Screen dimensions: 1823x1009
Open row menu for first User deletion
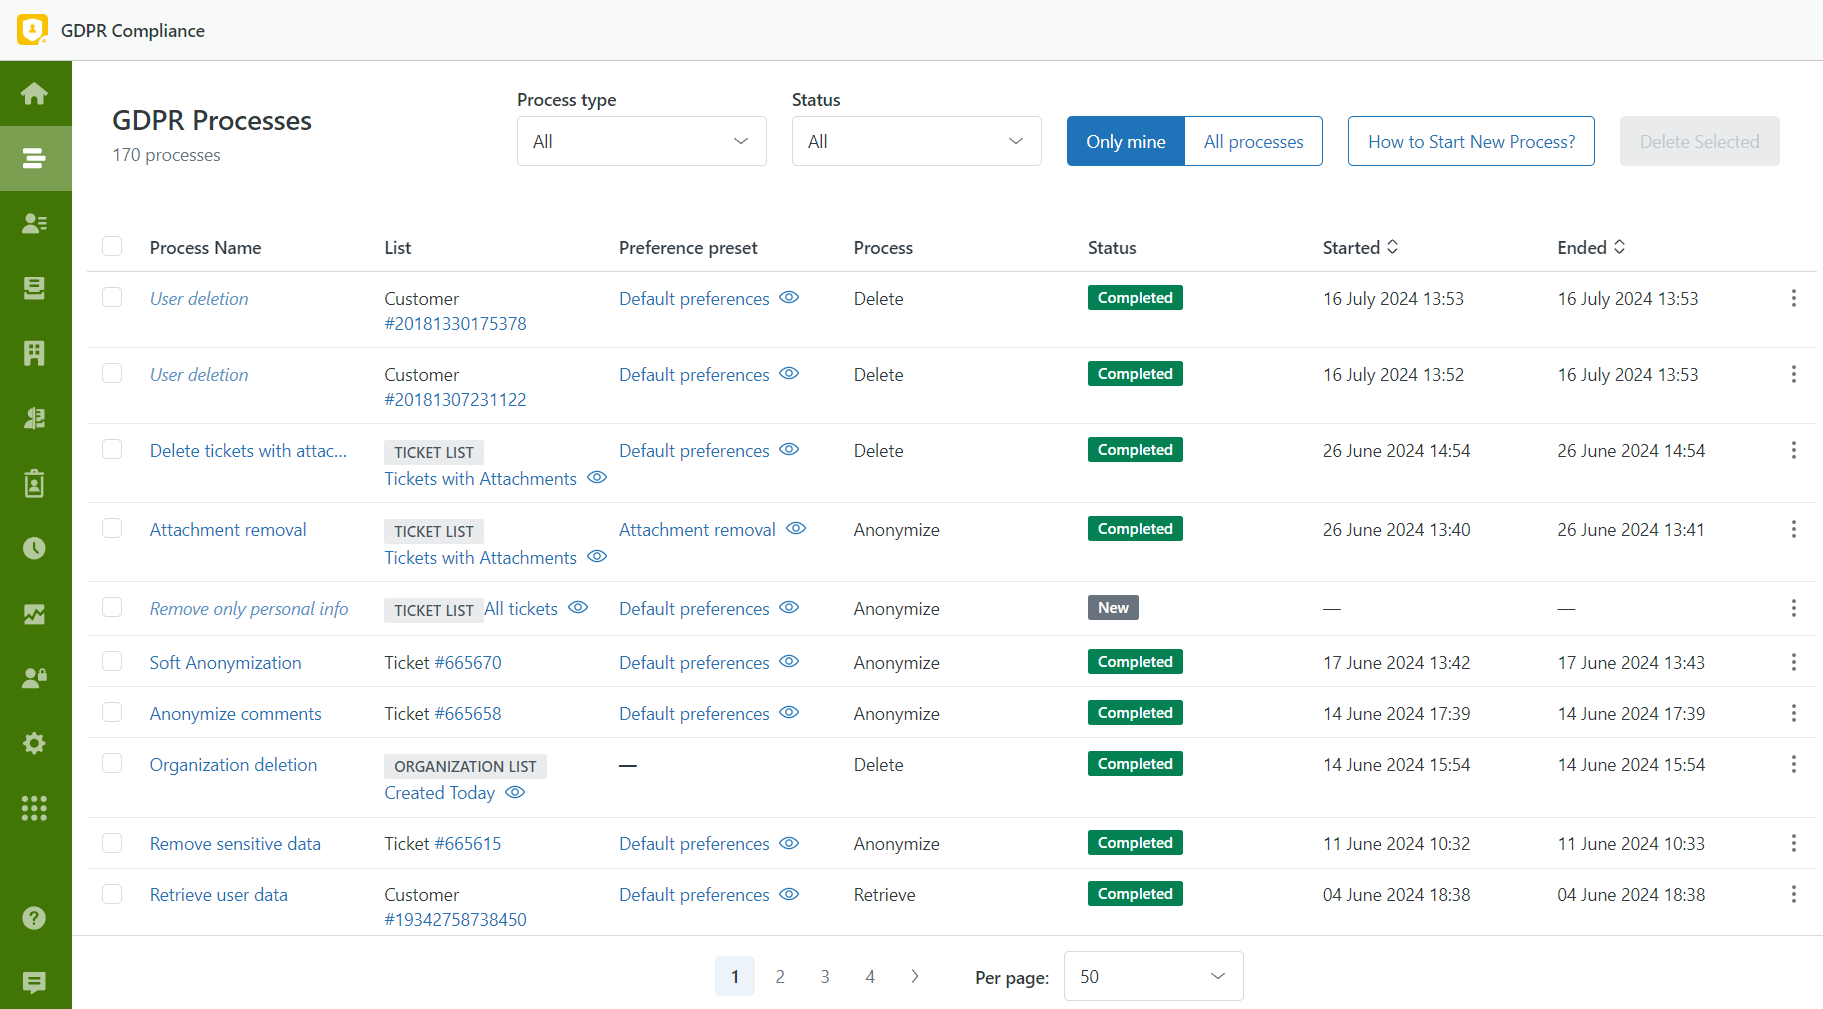[x=1794, y=298]
